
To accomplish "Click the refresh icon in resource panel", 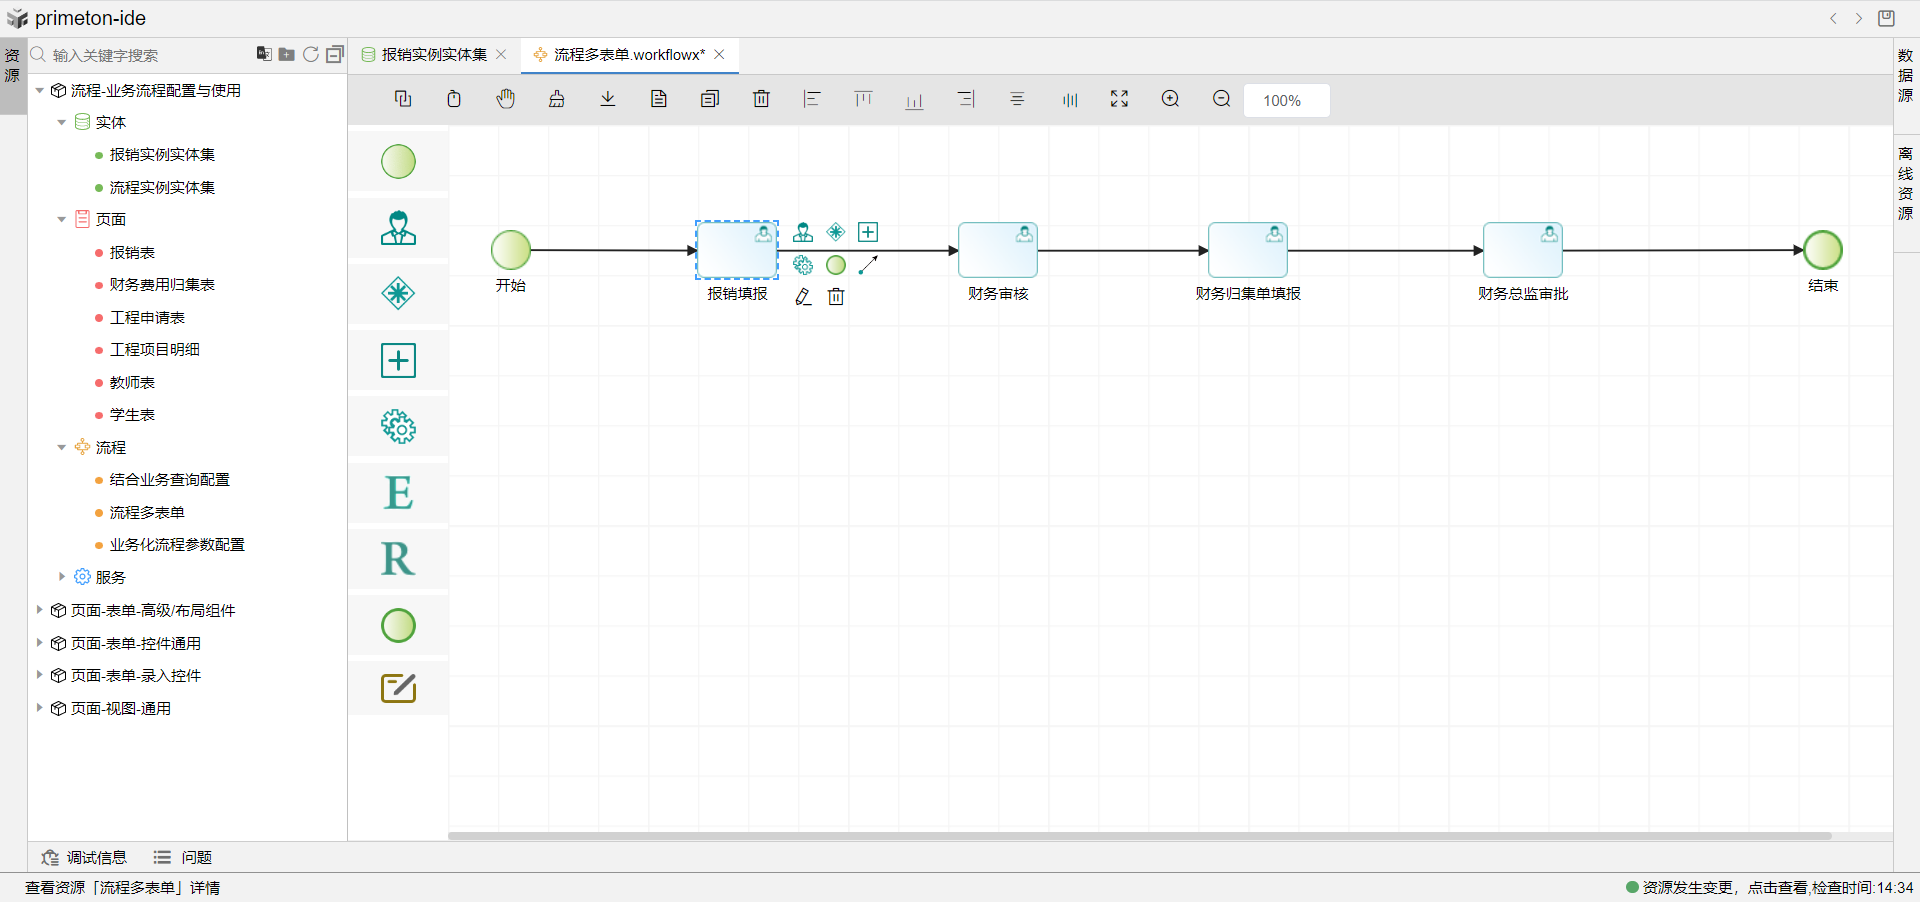I will point(311,55).
